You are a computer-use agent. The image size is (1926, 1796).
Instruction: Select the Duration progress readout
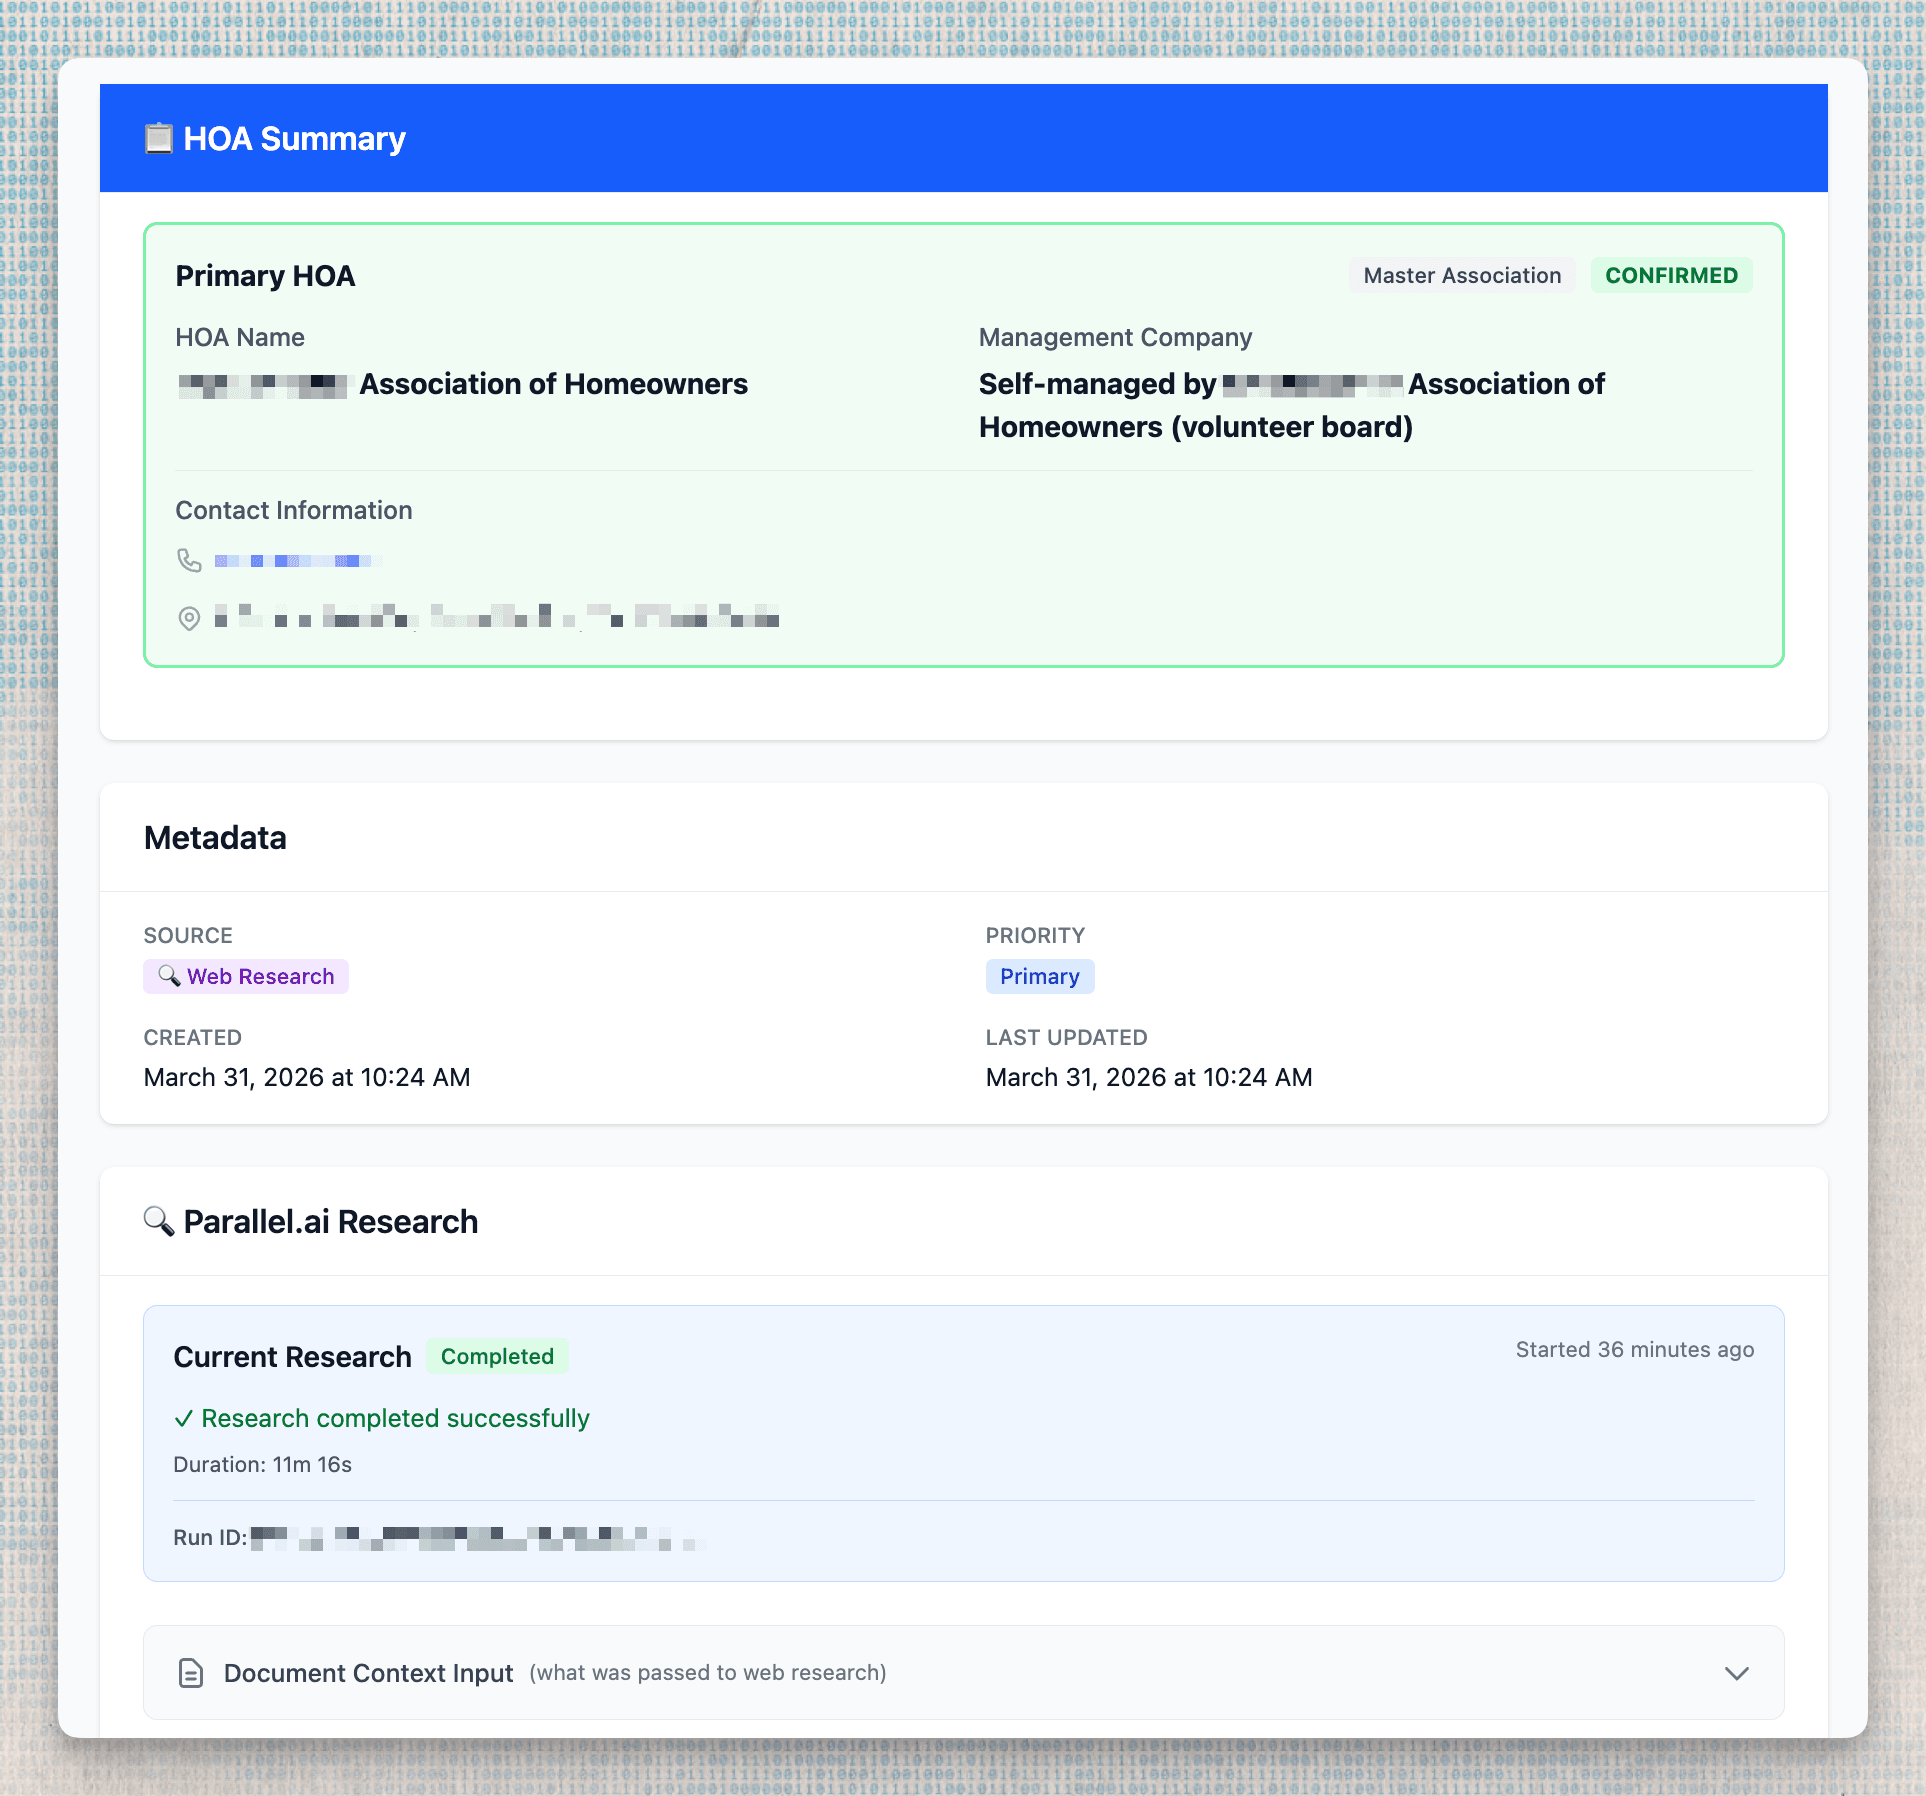263,1464
